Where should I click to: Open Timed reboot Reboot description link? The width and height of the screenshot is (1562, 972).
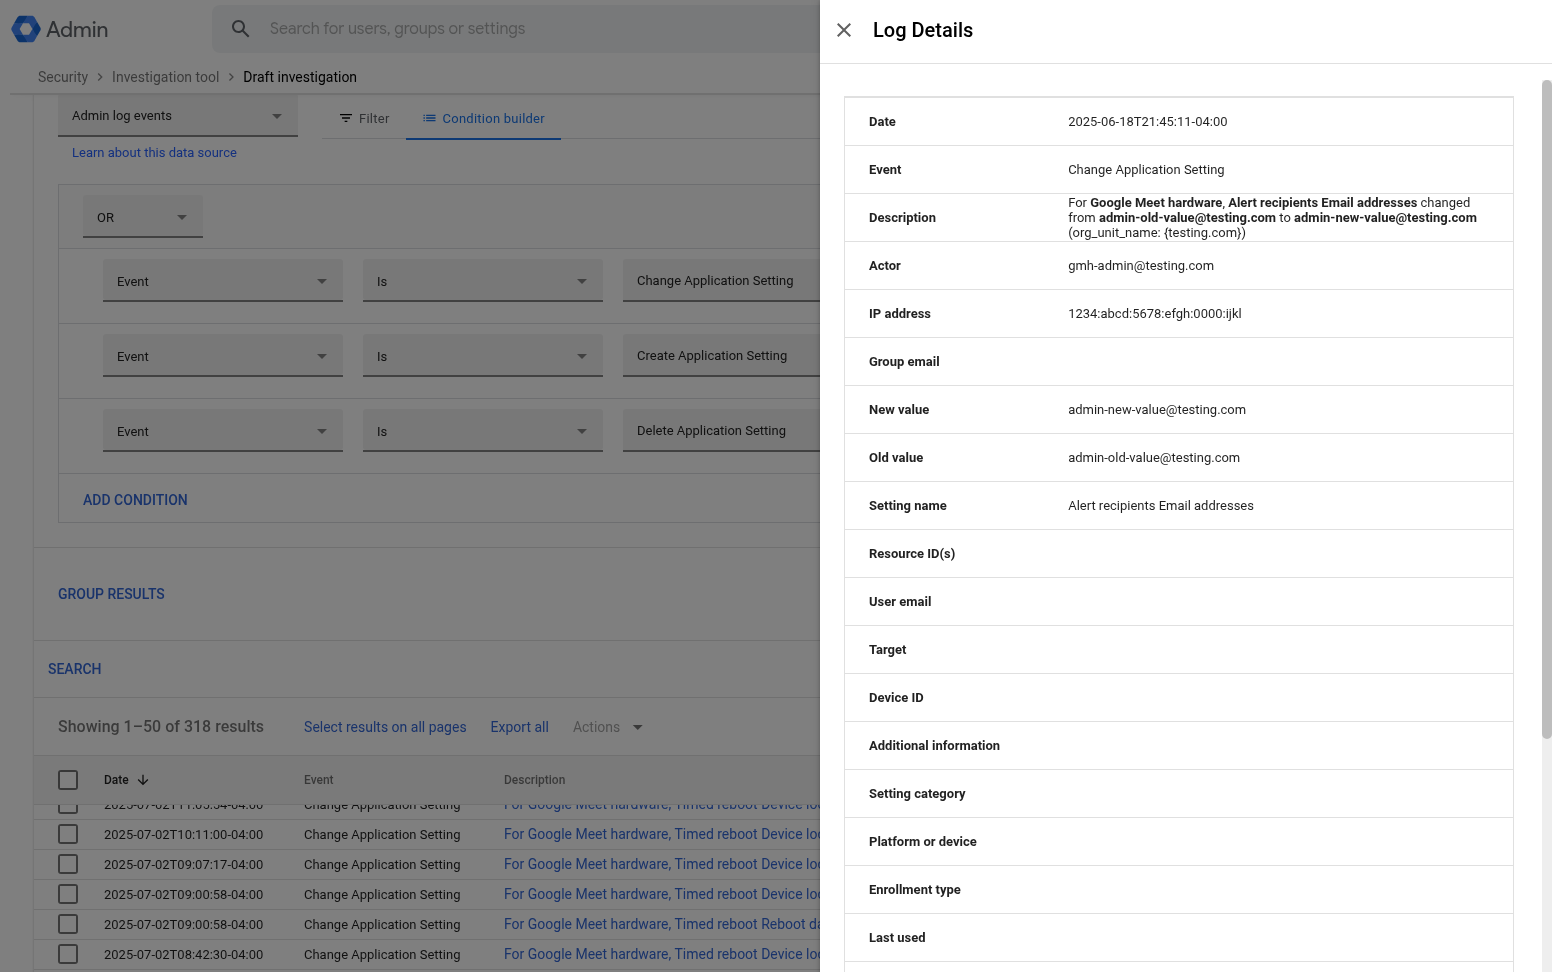pyautogui.click(x=661, y=924)
